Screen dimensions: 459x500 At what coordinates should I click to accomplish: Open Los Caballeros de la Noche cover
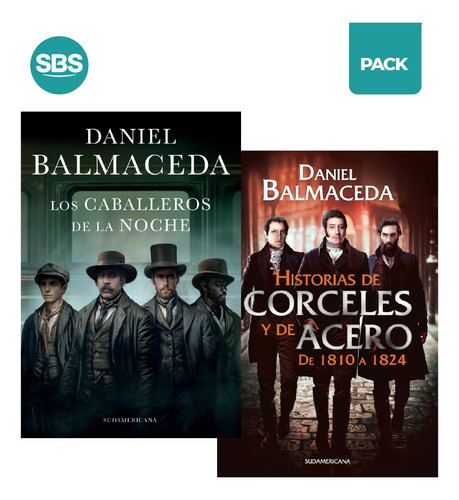pyautogui.click(x=131, y=275)
